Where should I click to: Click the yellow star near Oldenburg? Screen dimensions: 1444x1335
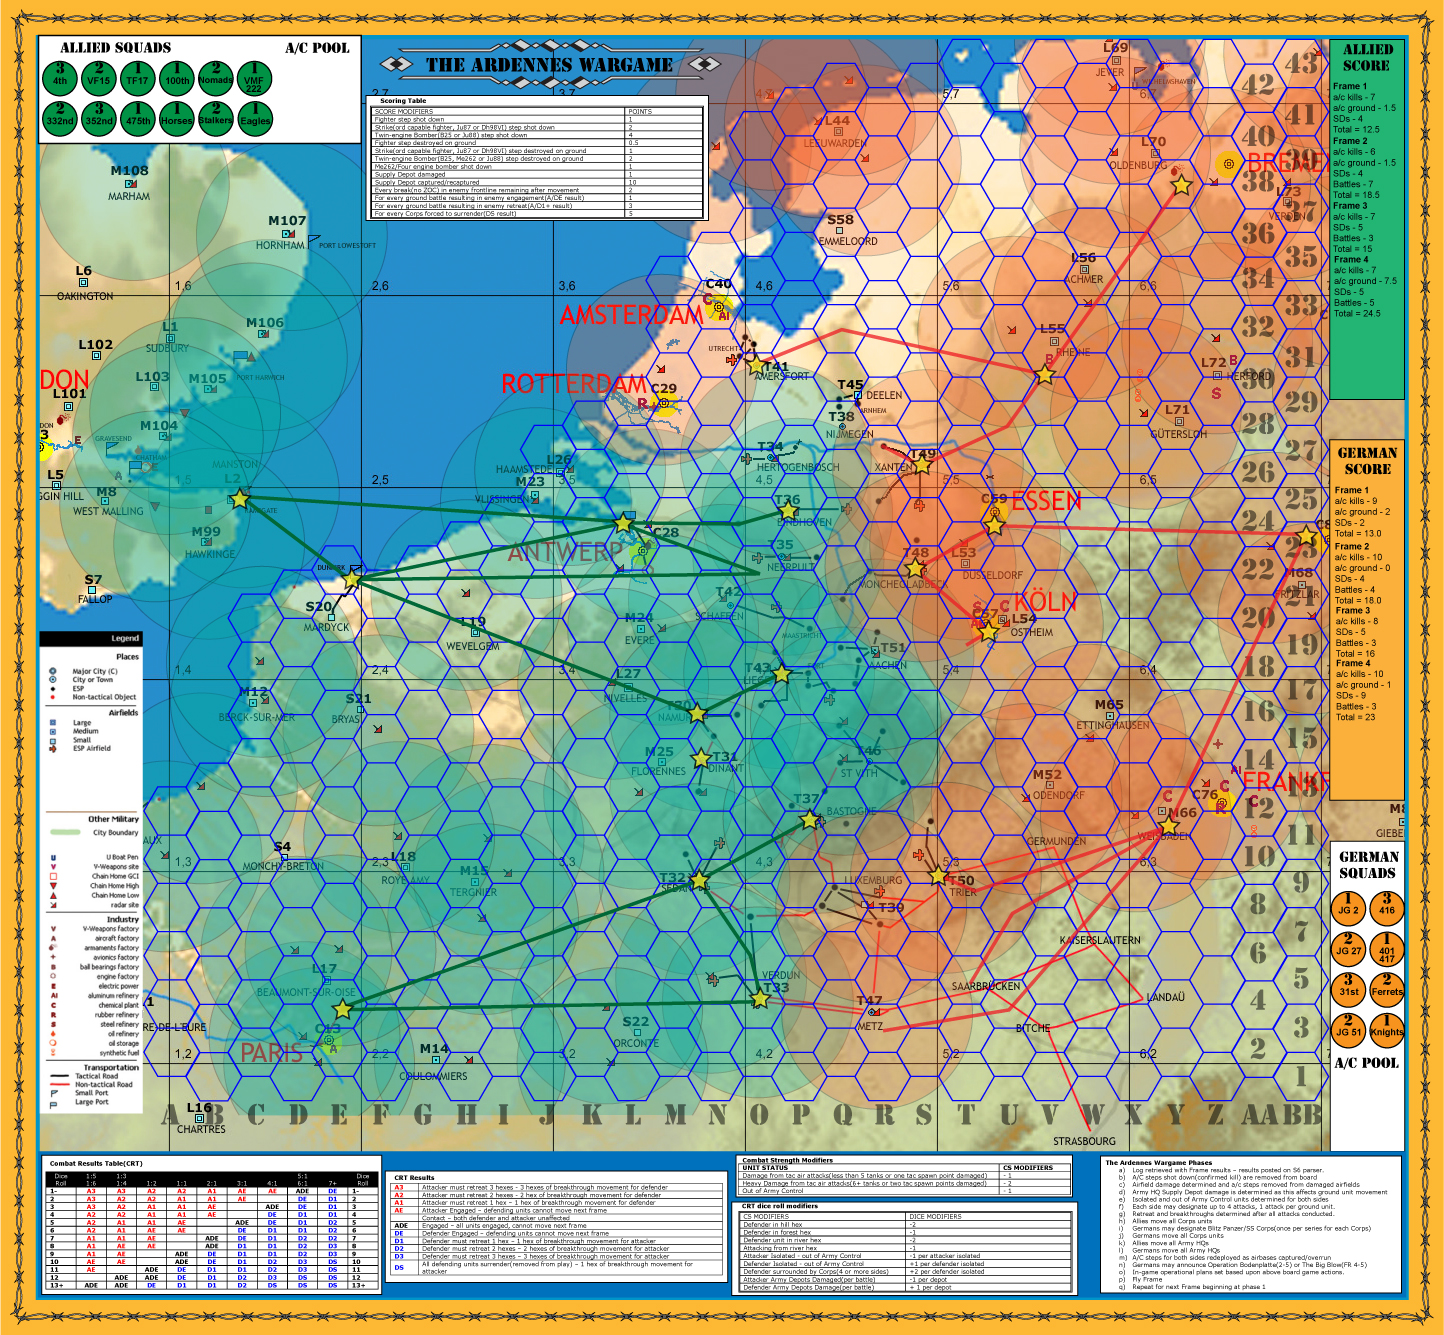pyautogui.click(x=1182, y=185)
